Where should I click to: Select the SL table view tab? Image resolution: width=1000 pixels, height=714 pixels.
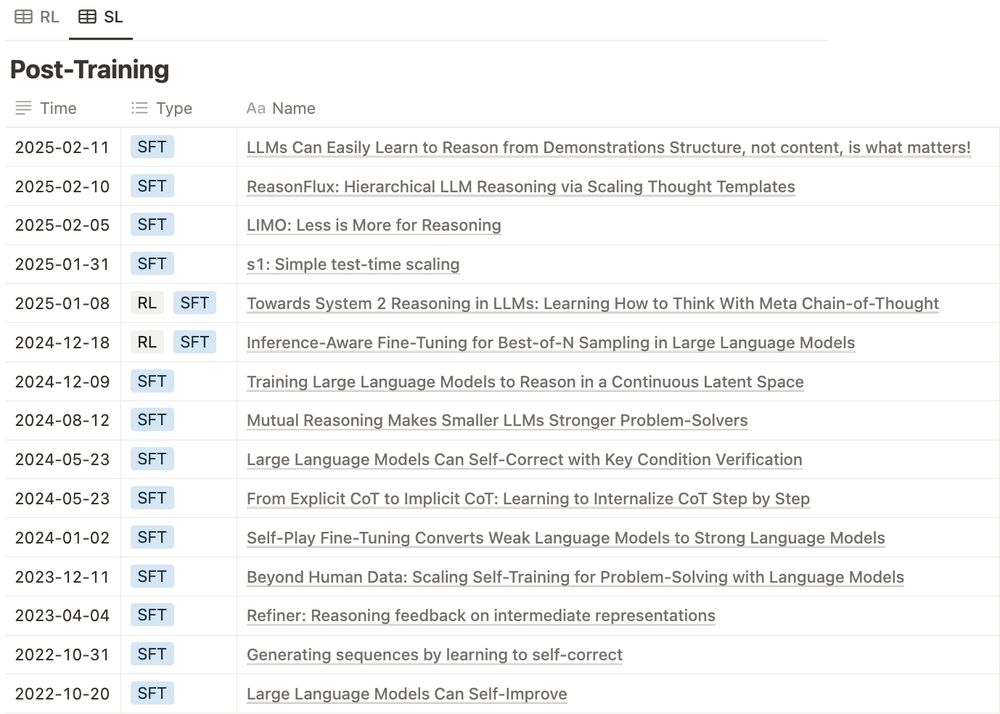[x=101, y=17]
